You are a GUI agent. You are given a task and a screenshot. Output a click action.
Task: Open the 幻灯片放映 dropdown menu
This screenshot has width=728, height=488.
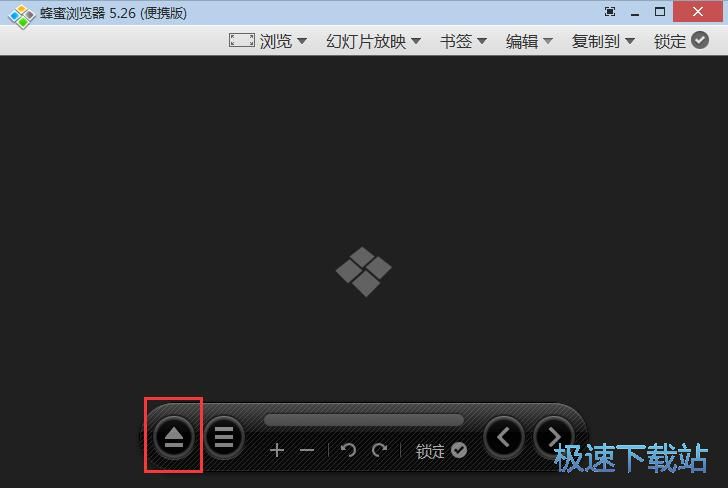click(x=373, y=41)
